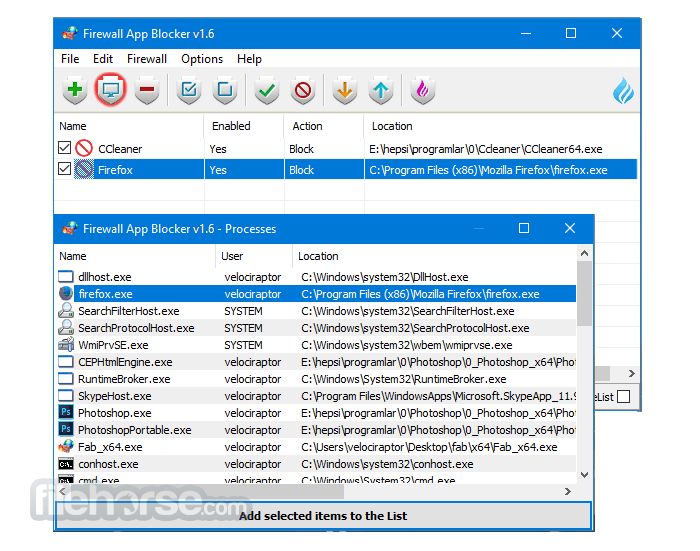This screenshot has width=700, height=551.
Task: Sort processes by User column header
Action: click(254, 256)
